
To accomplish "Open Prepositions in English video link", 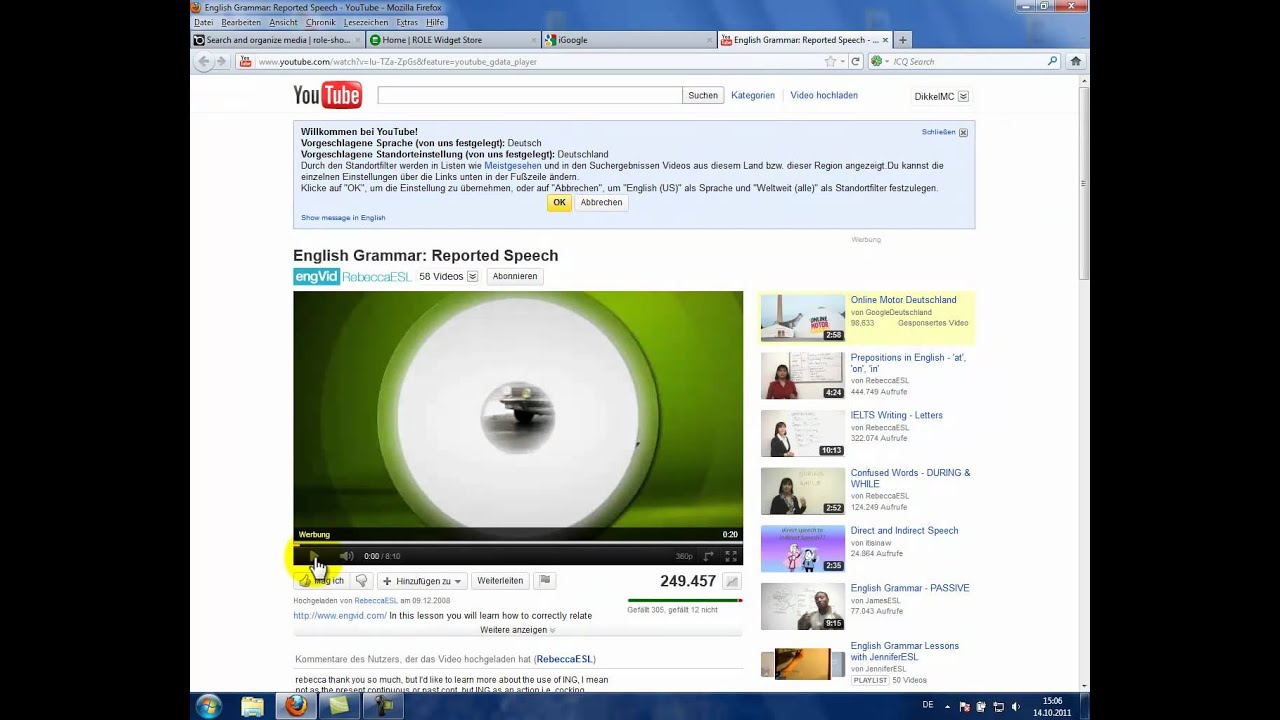I will point(908,363).
